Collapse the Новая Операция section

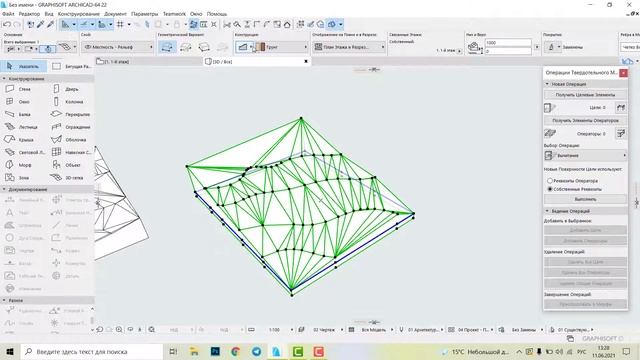coord(547,84)
